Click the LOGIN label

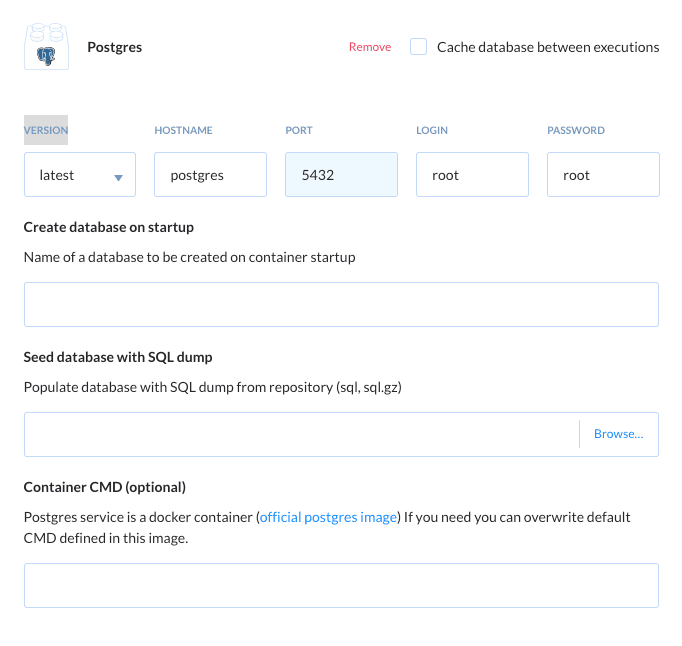coord(432,130)
